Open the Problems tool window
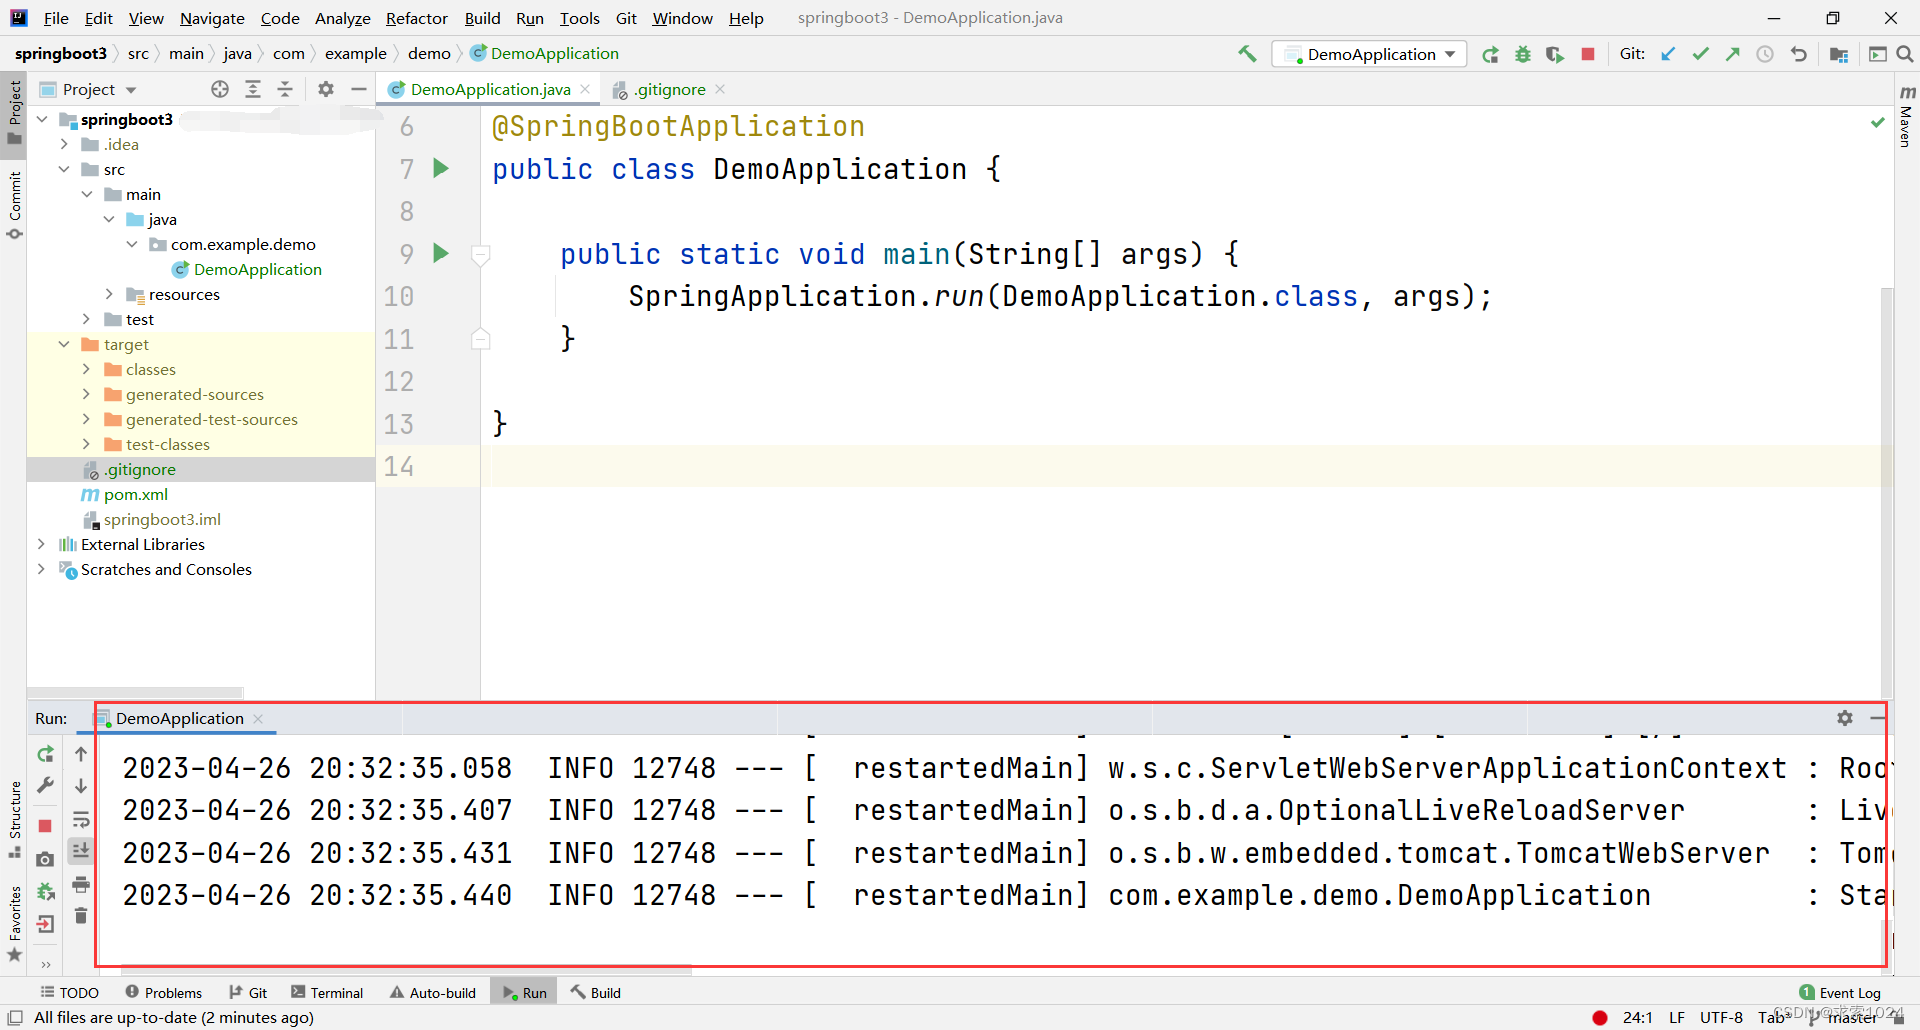This screenshot has height=1030, width=1920. click(x=164, y=993)
